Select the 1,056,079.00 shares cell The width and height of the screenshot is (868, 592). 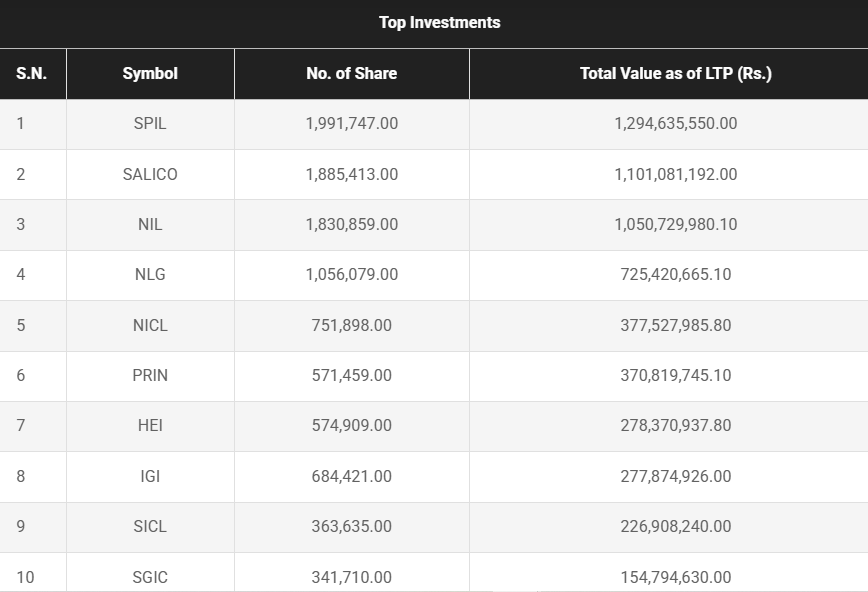(x=351, y=274)
